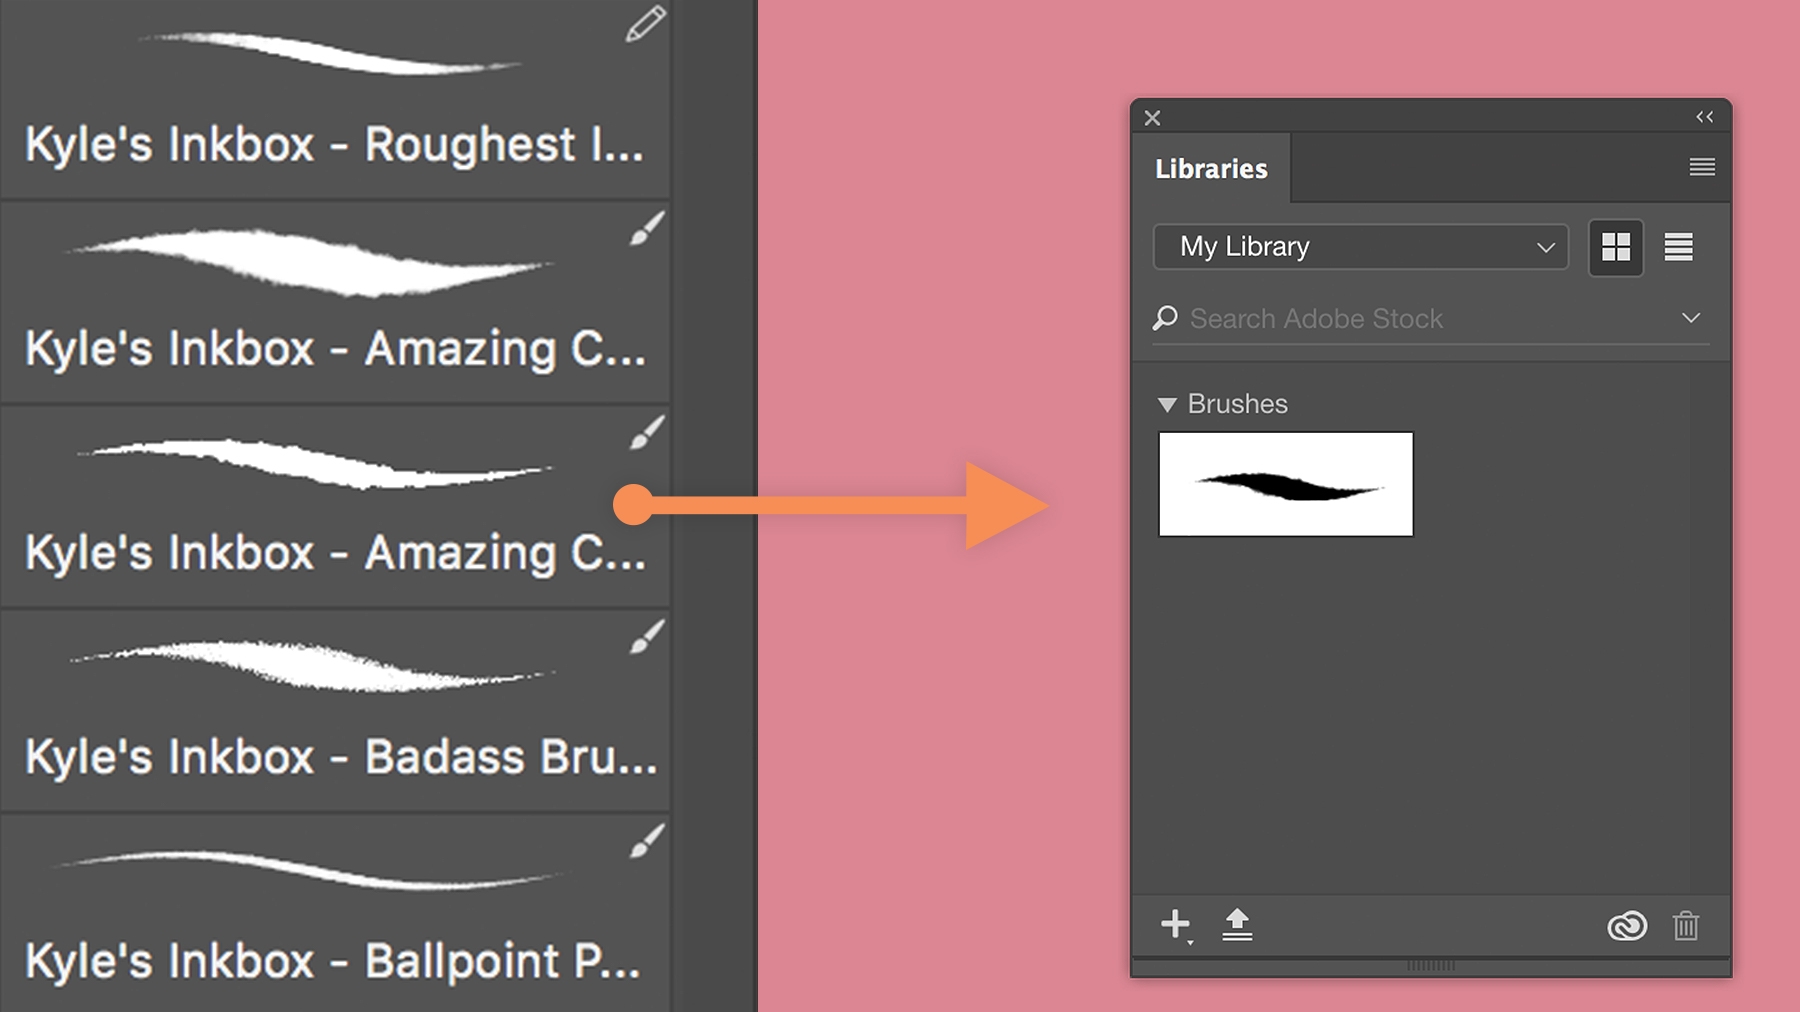Click pencil icon on Roughest brush row
Viewport: 1800px width, 1012px height.
646,24
